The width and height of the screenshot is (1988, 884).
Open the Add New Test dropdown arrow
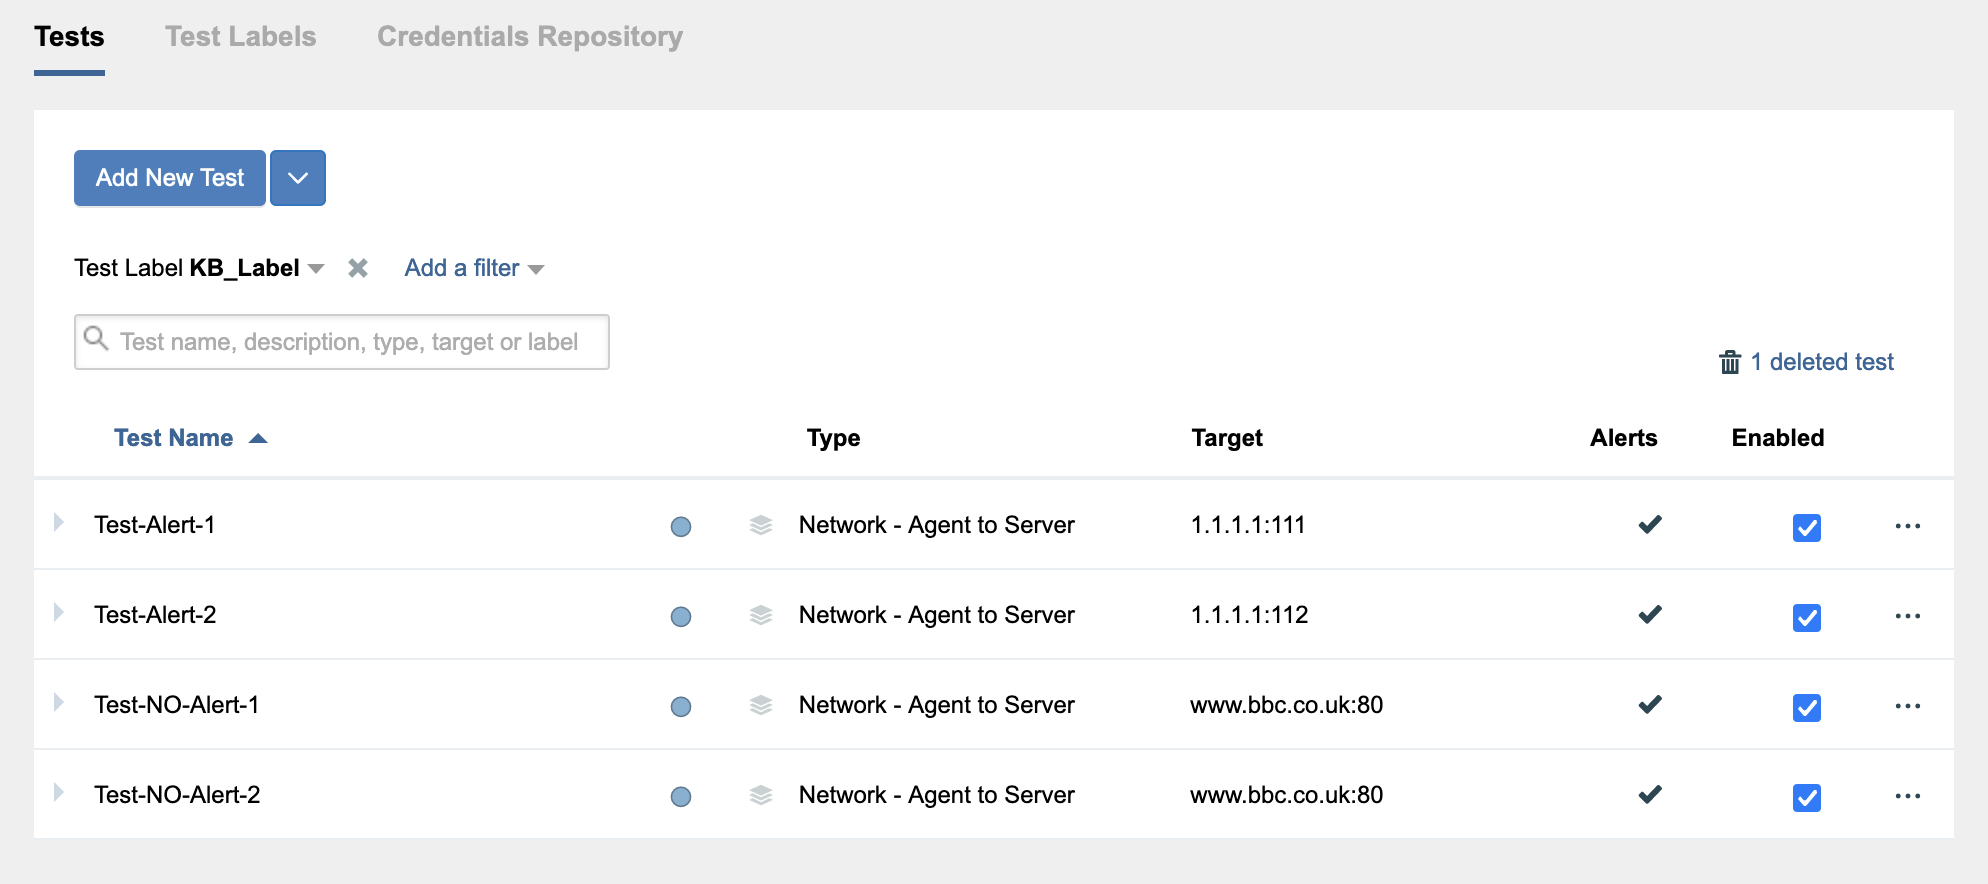pos(298,178)
